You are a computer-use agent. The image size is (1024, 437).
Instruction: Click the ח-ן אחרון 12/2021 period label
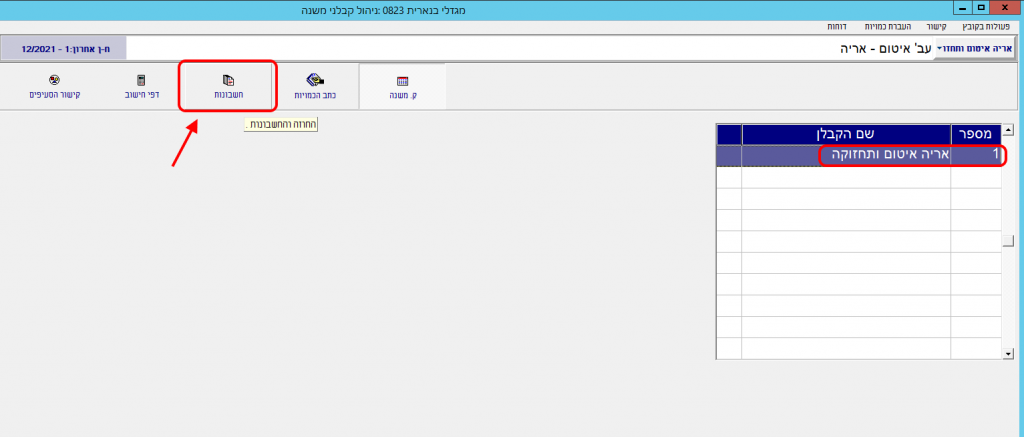63,48
